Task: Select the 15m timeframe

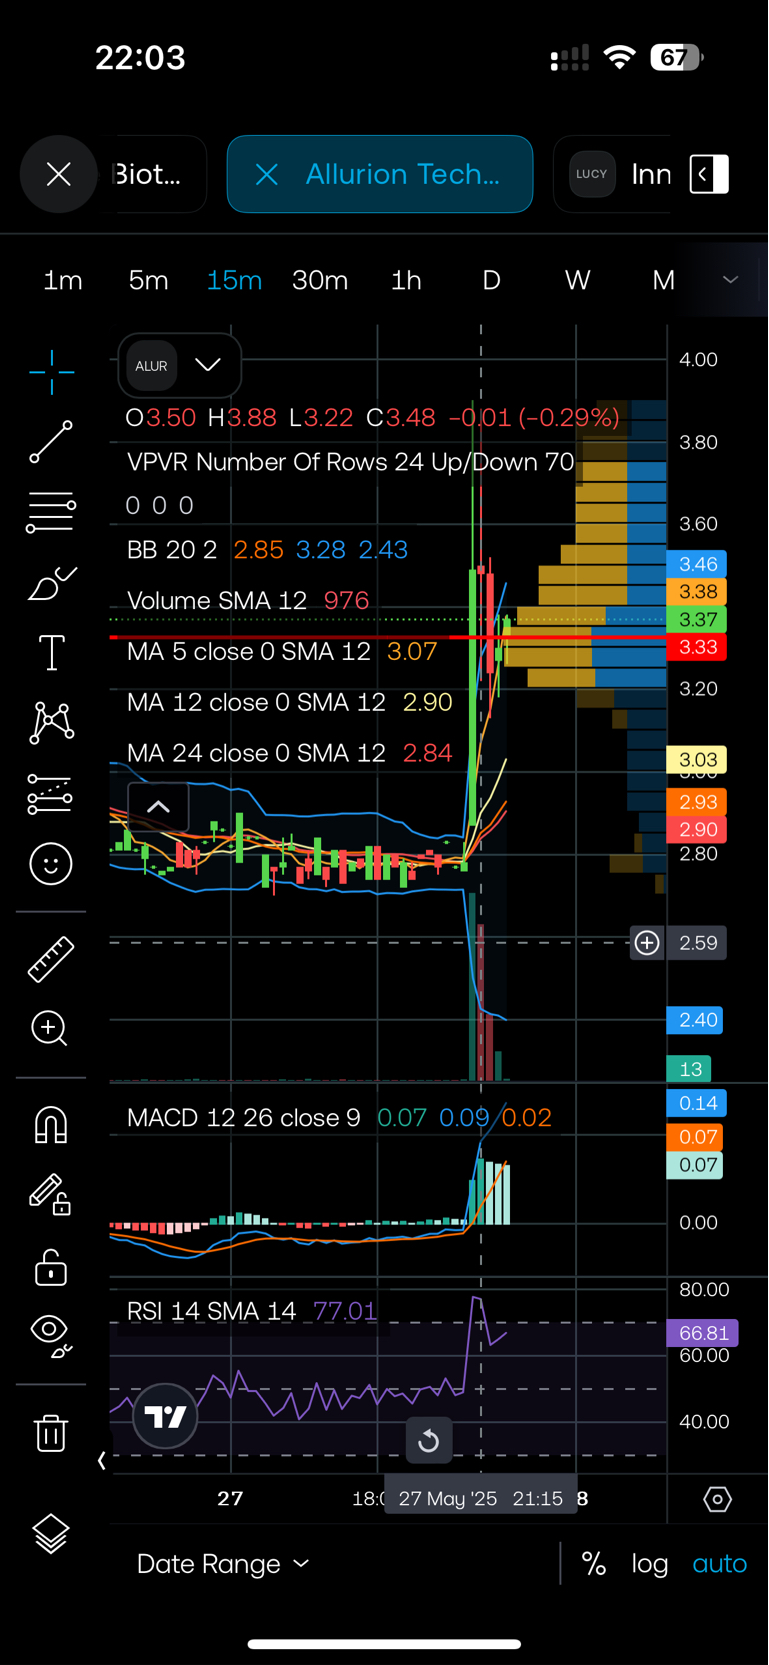Action: point(234,280)
